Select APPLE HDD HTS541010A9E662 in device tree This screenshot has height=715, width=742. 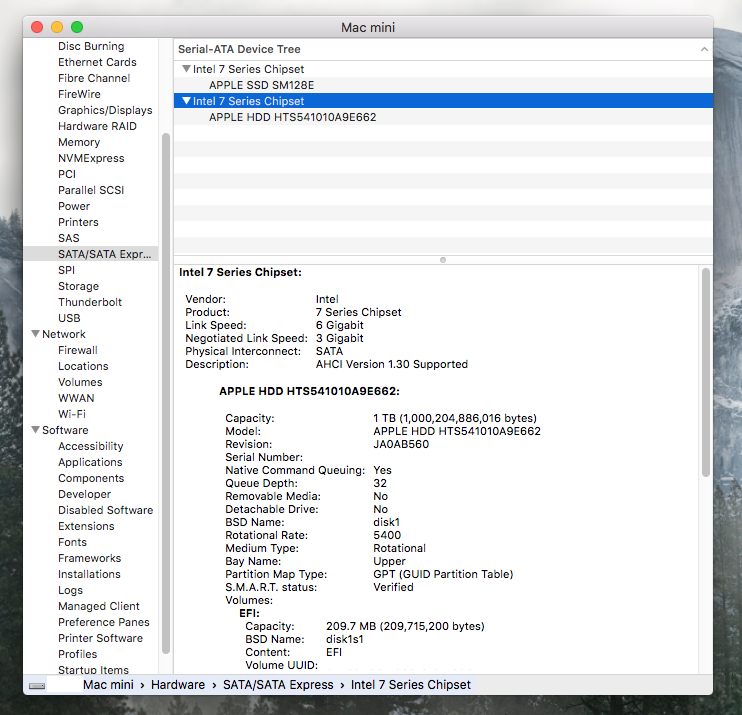point(292,117)
